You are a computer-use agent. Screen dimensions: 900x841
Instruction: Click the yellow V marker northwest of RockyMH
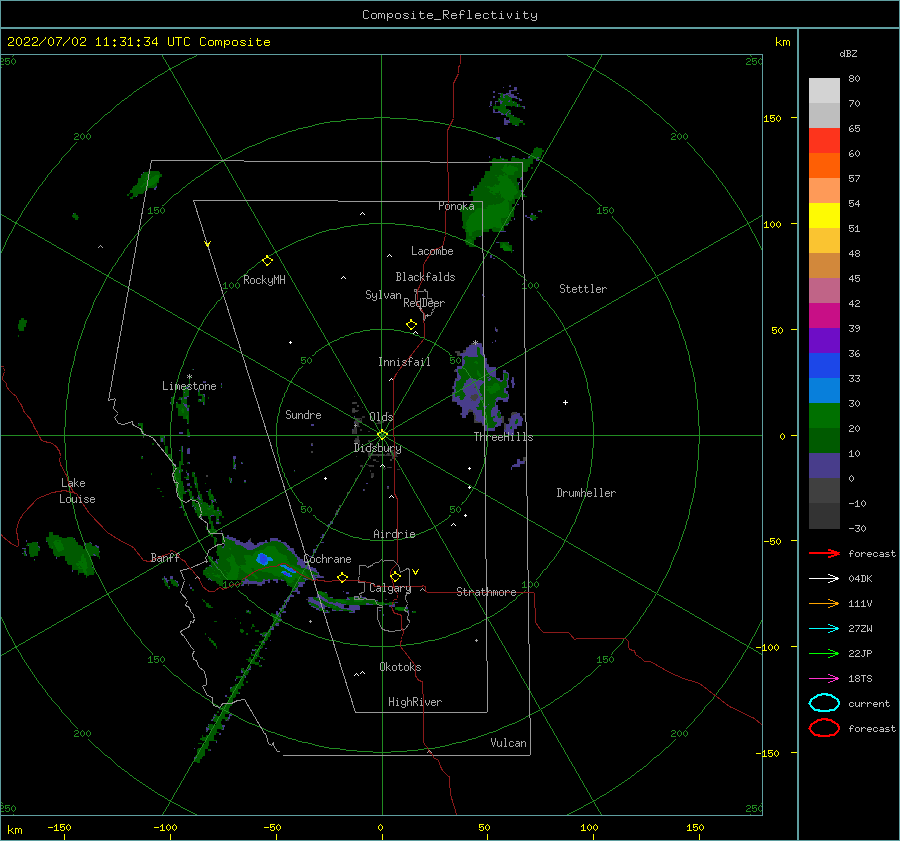(x=208, y=244)
